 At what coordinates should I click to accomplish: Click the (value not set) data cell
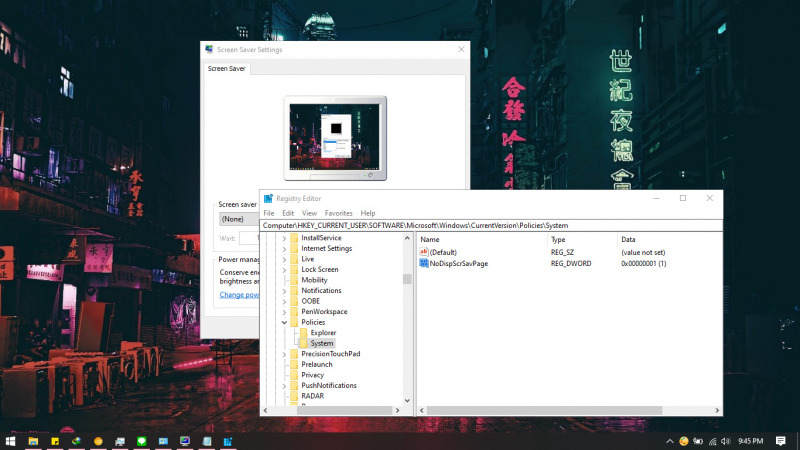[x=643, y=252]
